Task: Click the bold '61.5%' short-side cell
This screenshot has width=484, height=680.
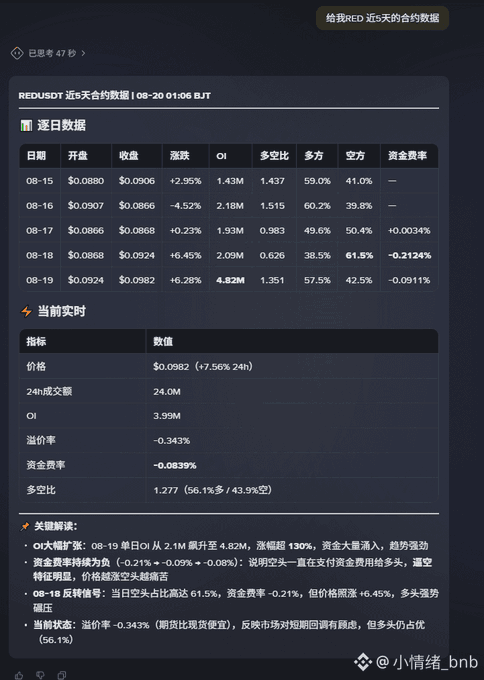Action: pyautogui.click(x=359, y=255)
